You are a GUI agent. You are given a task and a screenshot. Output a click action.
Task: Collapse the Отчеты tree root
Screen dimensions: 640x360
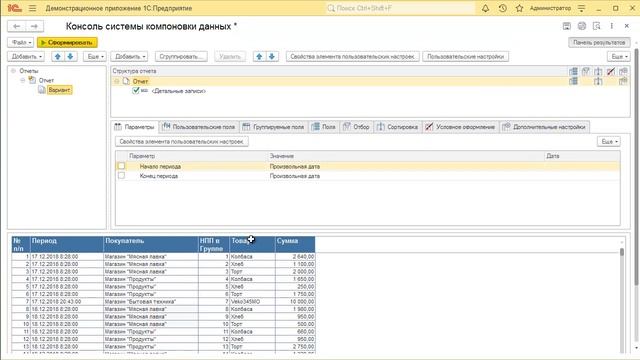pyautogui.click(x=13, y=71)
